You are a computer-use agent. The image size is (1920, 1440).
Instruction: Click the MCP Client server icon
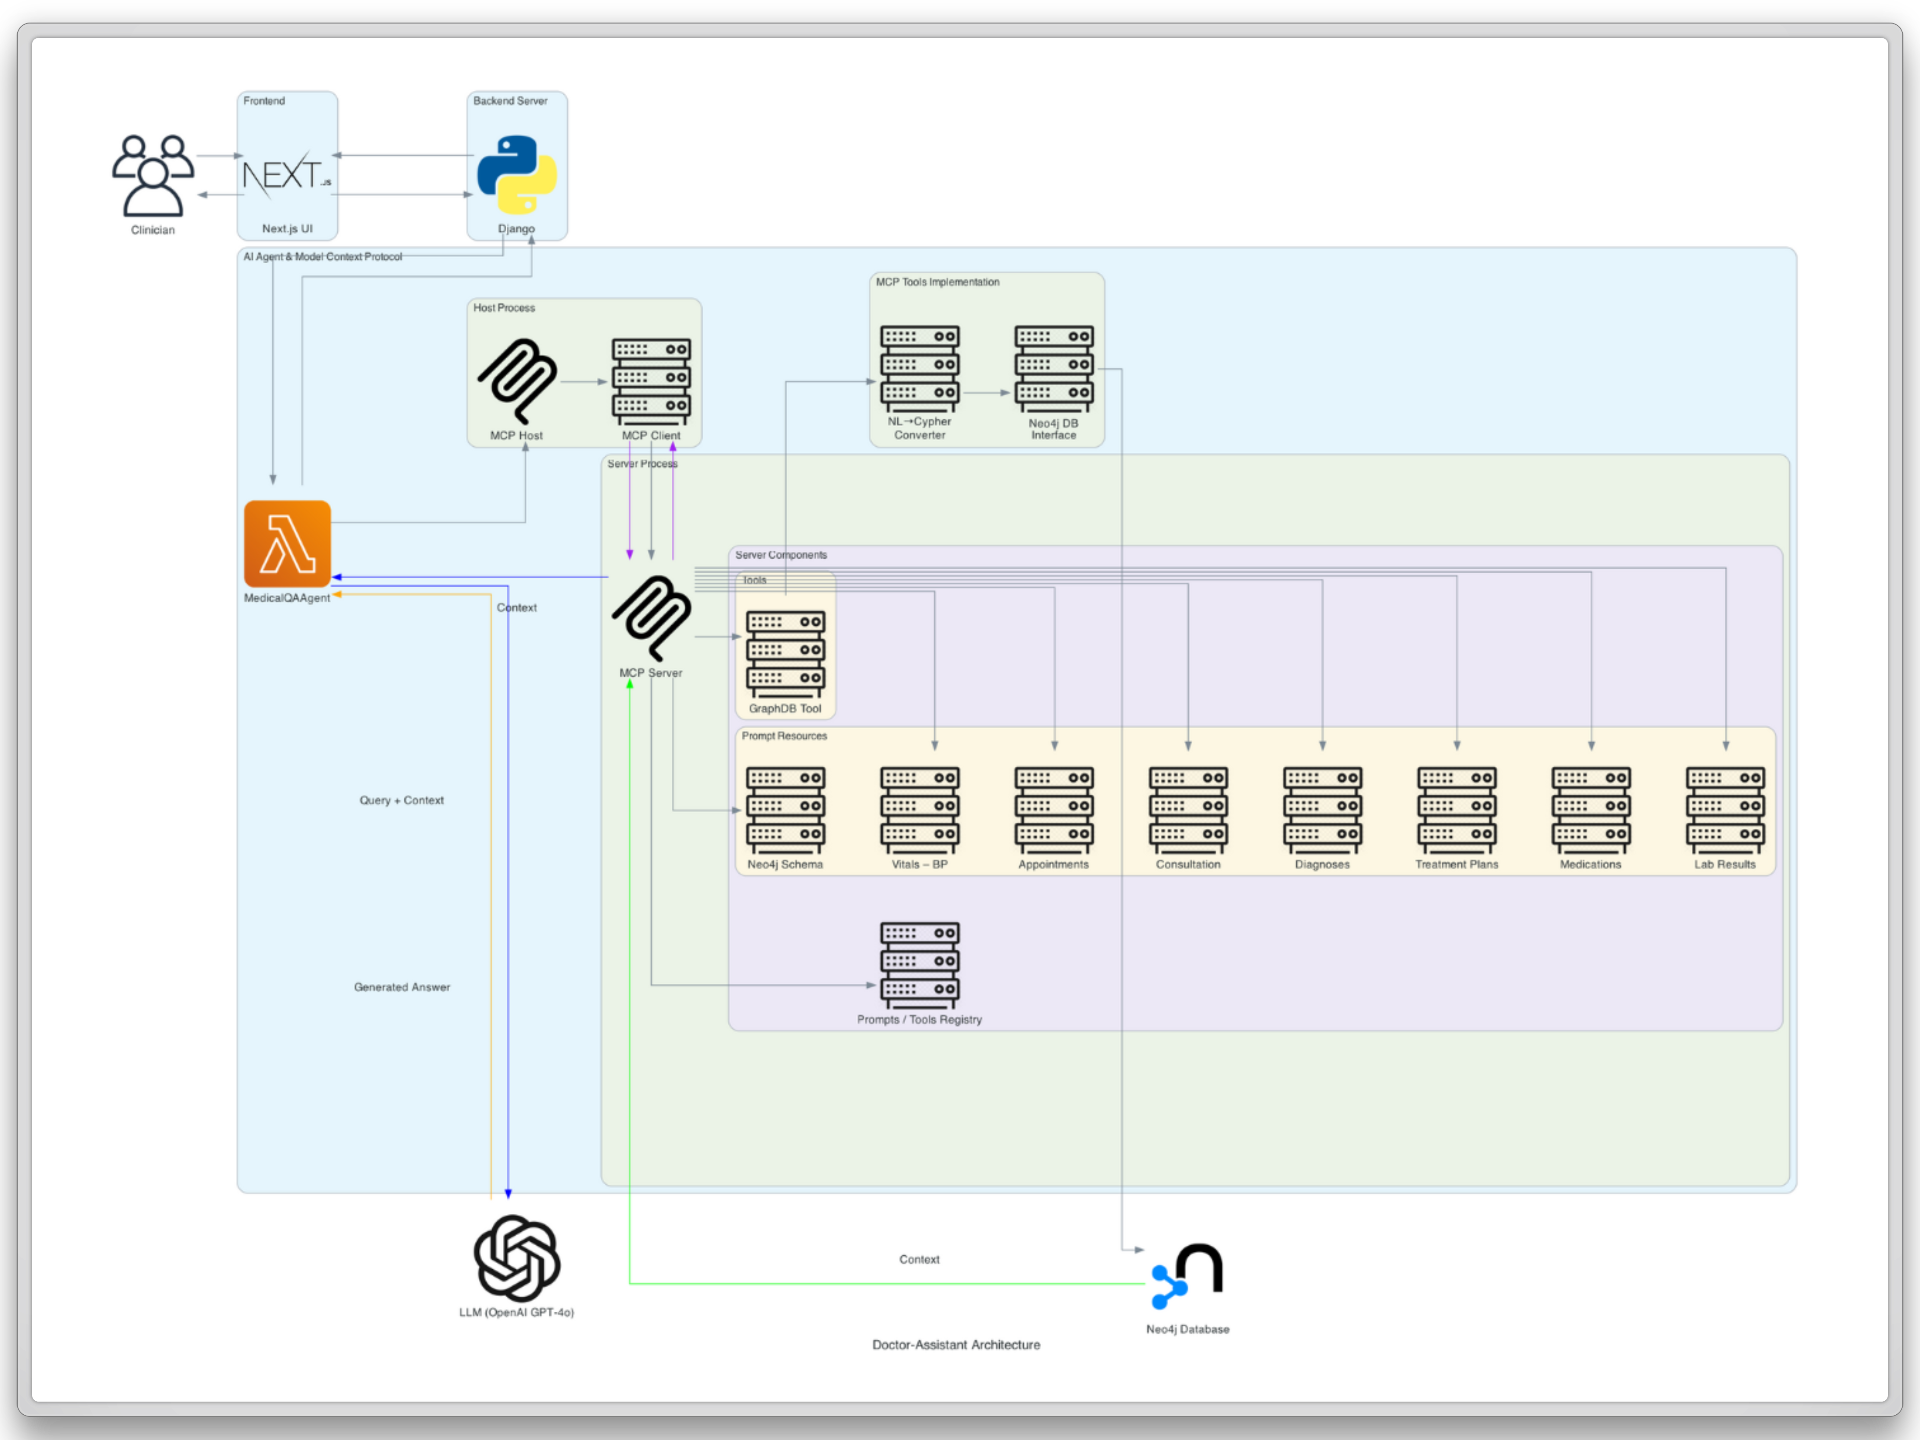tap(651, 381)
